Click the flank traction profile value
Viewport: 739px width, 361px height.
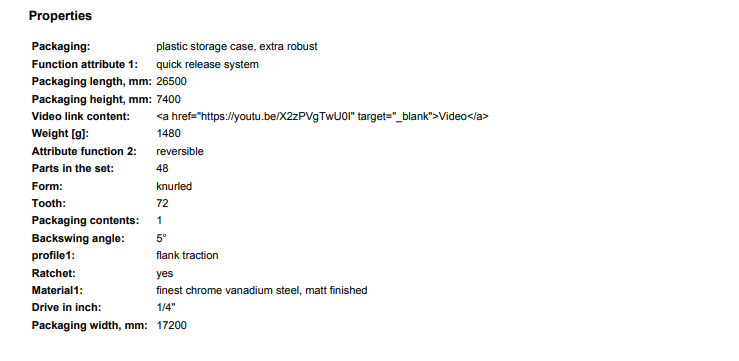(x=187, y=255)
